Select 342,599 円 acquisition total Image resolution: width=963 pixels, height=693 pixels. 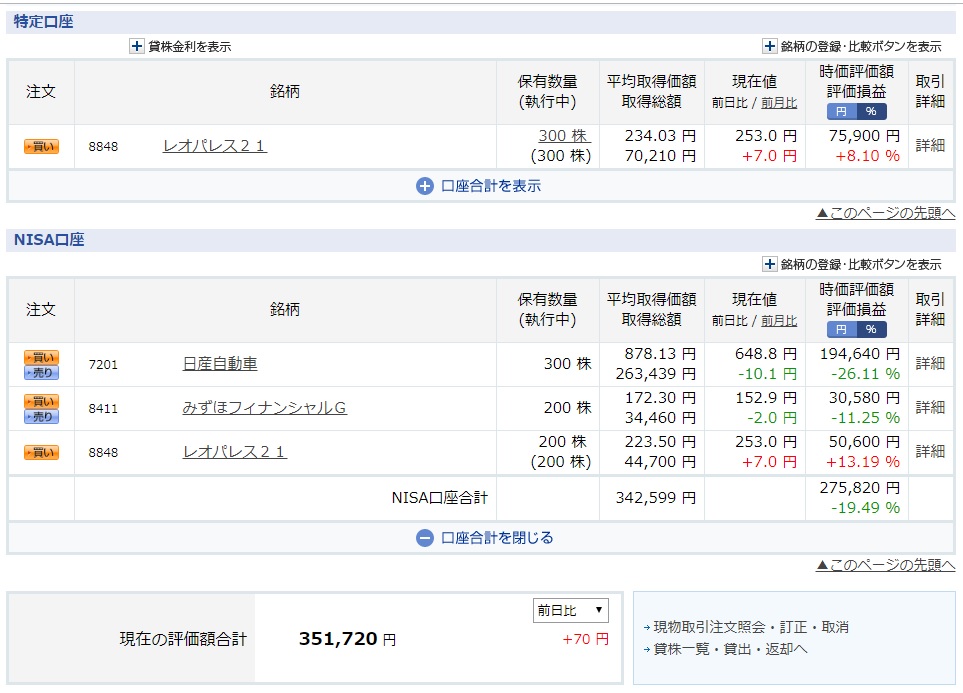(656, 498)
